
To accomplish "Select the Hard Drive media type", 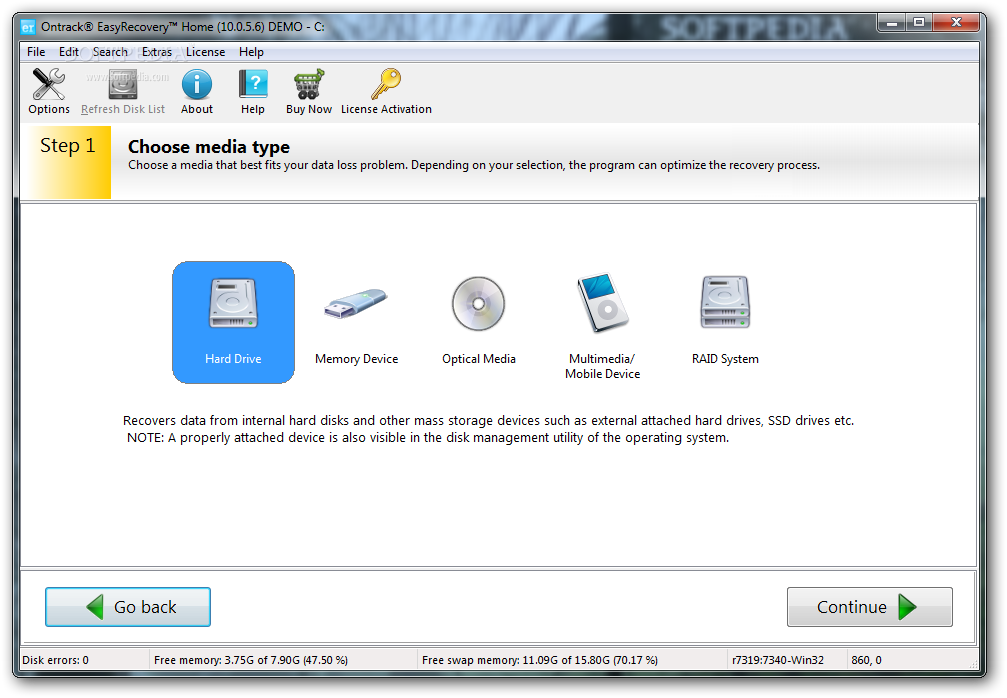I will tap(233, 322).
